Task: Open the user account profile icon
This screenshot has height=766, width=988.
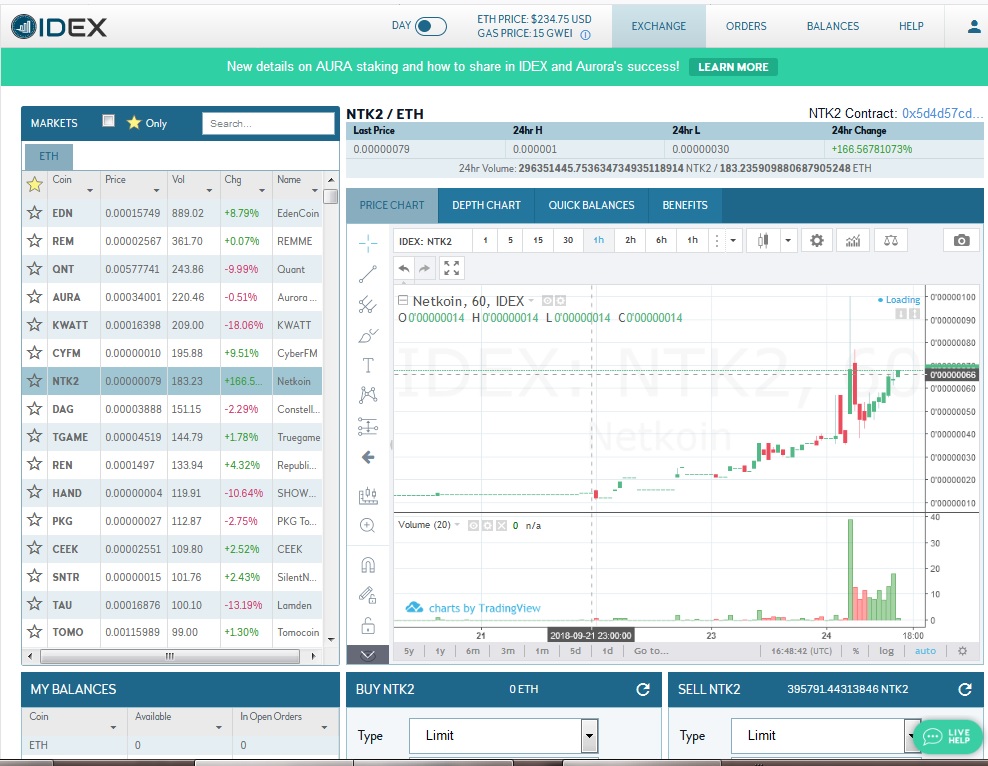Action: 974,27
